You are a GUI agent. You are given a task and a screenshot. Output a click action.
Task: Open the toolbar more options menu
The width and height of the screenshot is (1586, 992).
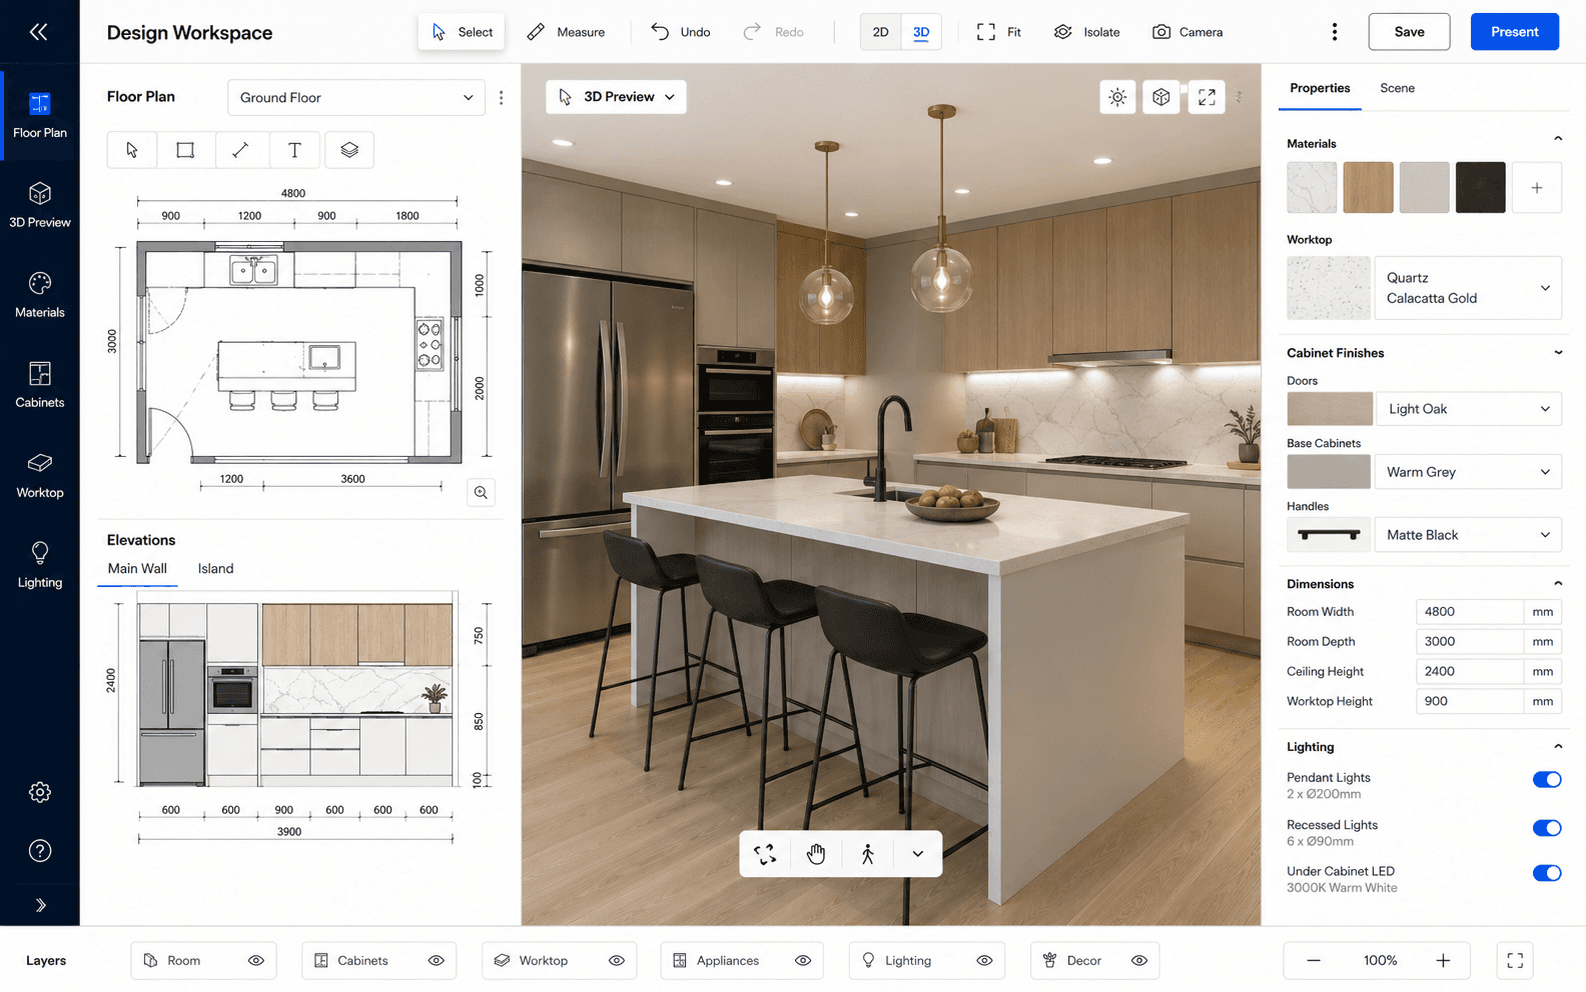coord(1334,32)
